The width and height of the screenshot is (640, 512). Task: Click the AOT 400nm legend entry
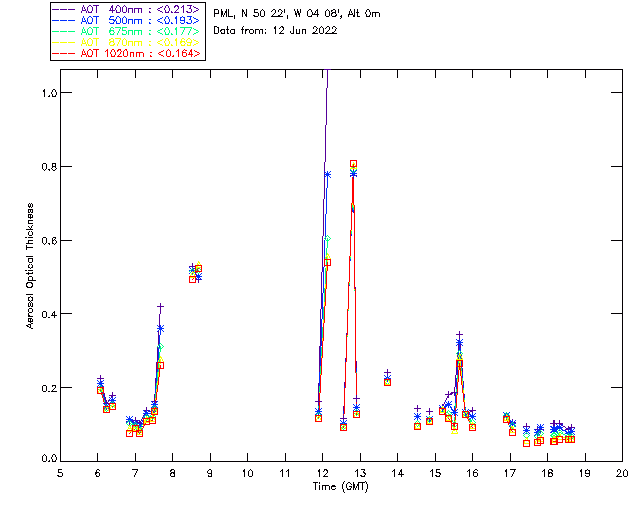pyautogui.click(x=126, y=9)
